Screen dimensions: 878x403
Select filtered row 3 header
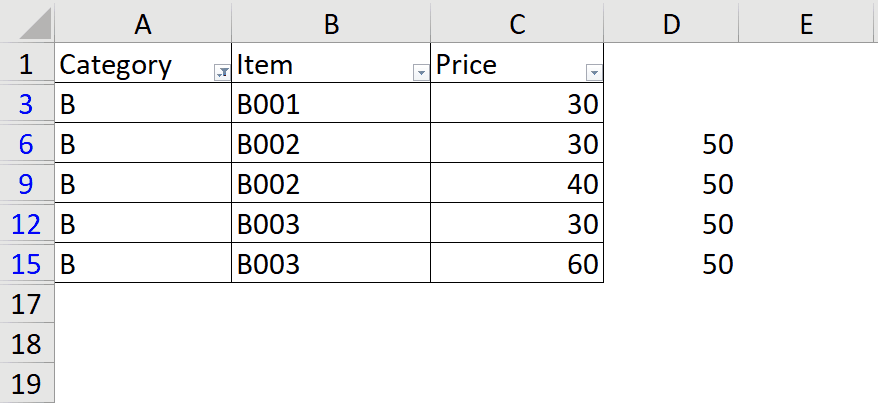coord(27,104)
